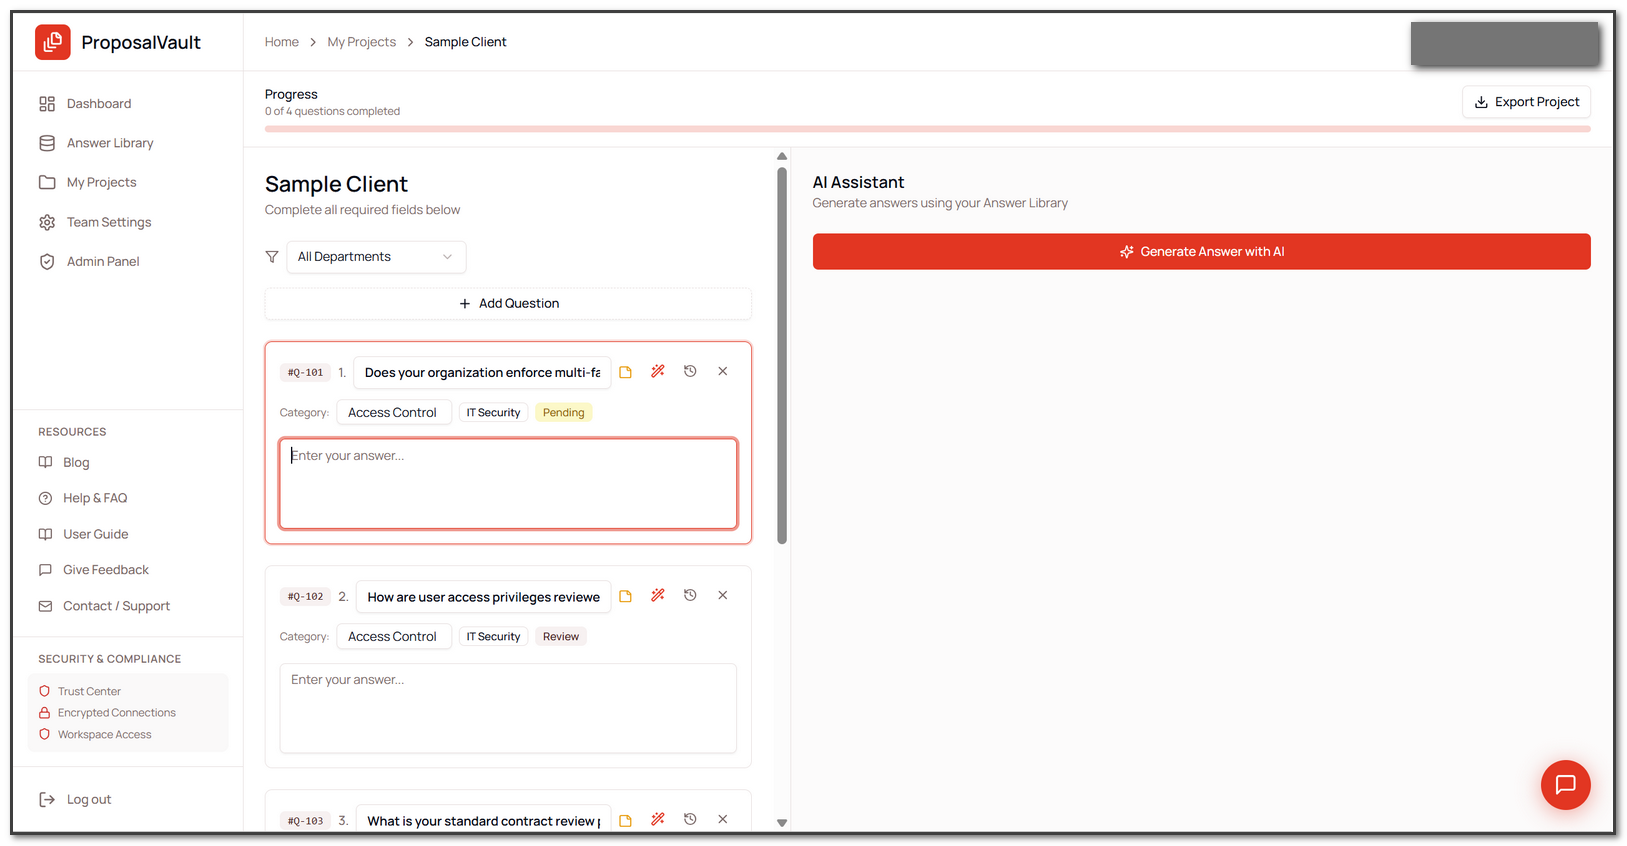Viewport: 1627px width, 846px height.
Task: Click the note icon for question Q-101
Action: [626, 372]
